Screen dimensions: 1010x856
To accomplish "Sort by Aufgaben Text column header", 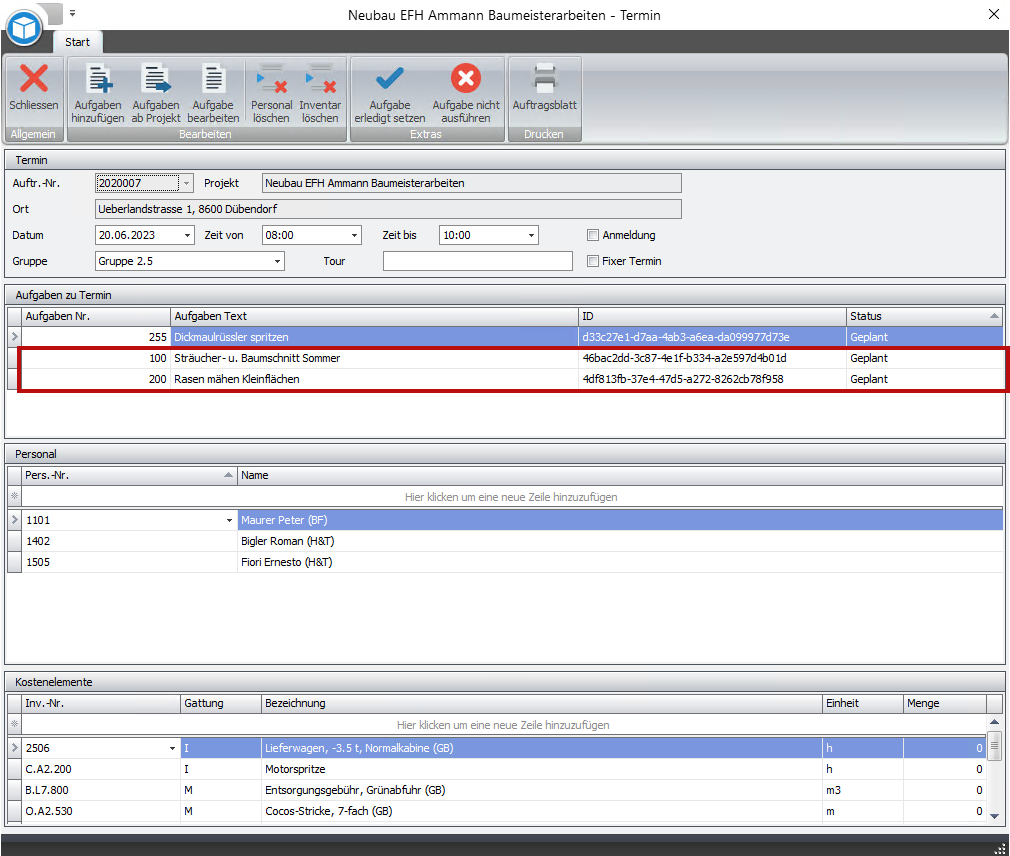I will click(x=374, y=316).
